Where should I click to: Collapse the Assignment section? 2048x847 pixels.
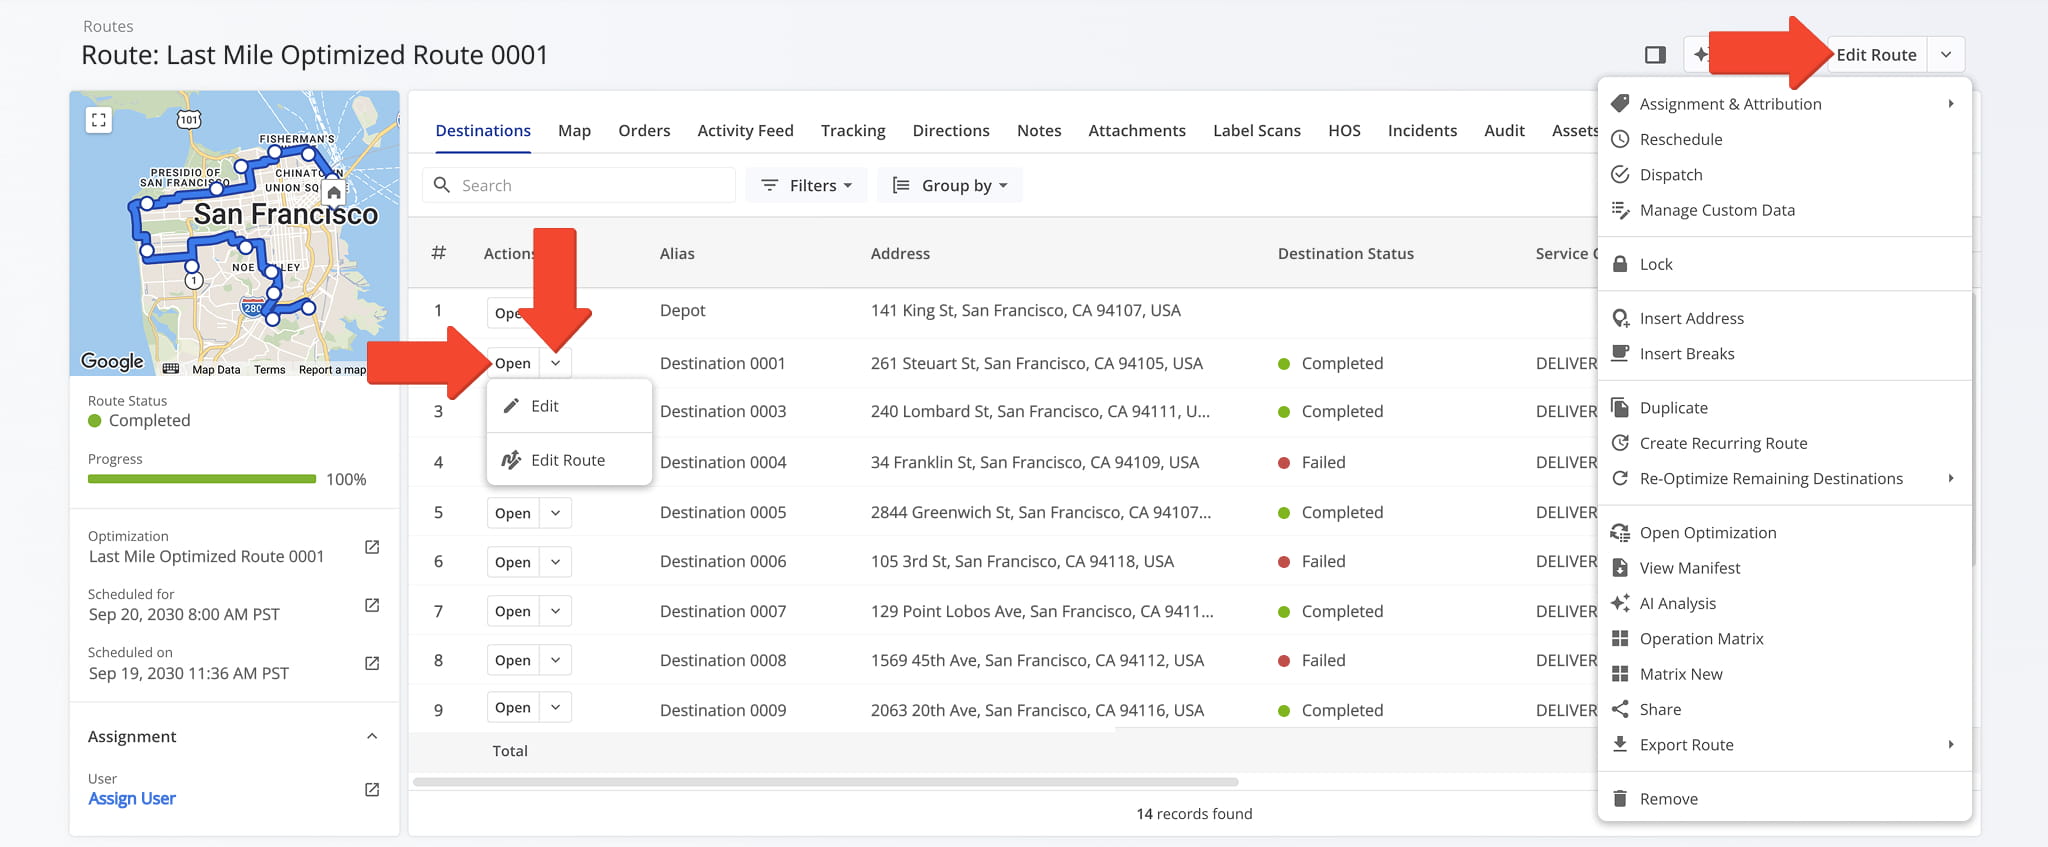372,736
